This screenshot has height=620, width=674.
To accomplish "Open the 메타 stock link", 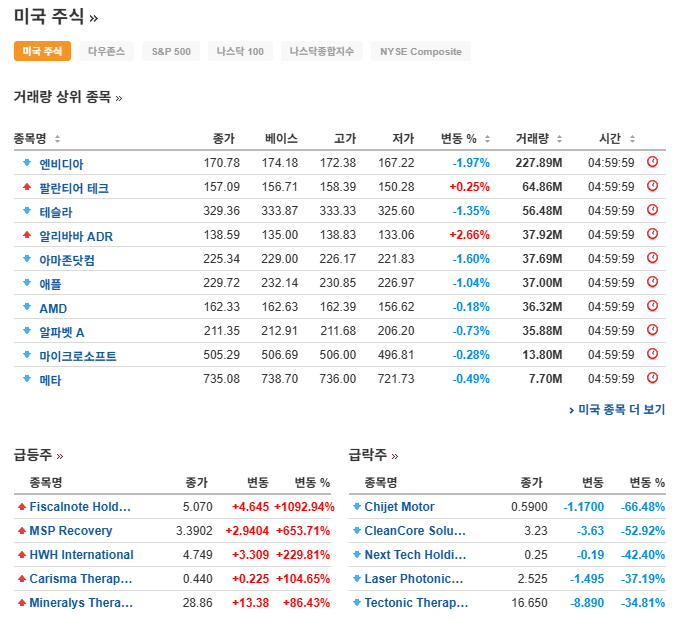I will [50, 380].
